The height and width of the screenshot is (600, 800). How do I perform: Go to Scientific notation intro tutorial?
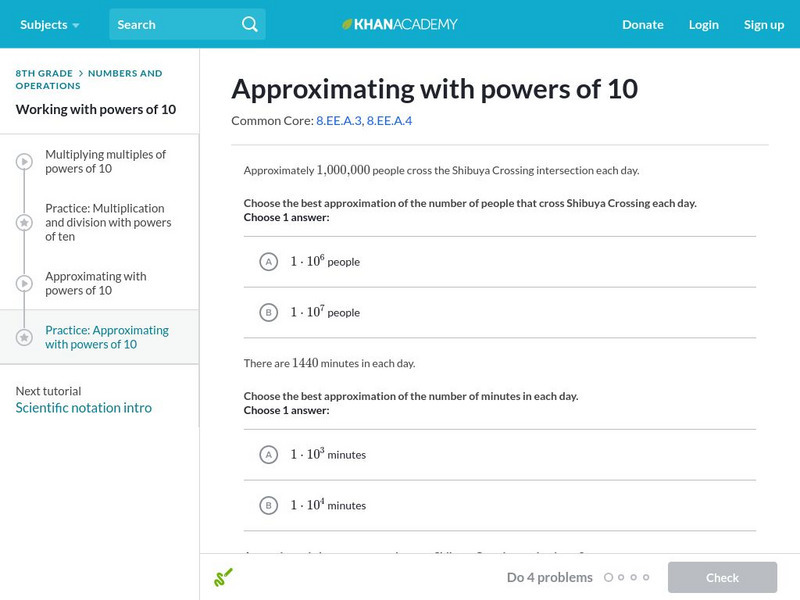coord(84,408)
